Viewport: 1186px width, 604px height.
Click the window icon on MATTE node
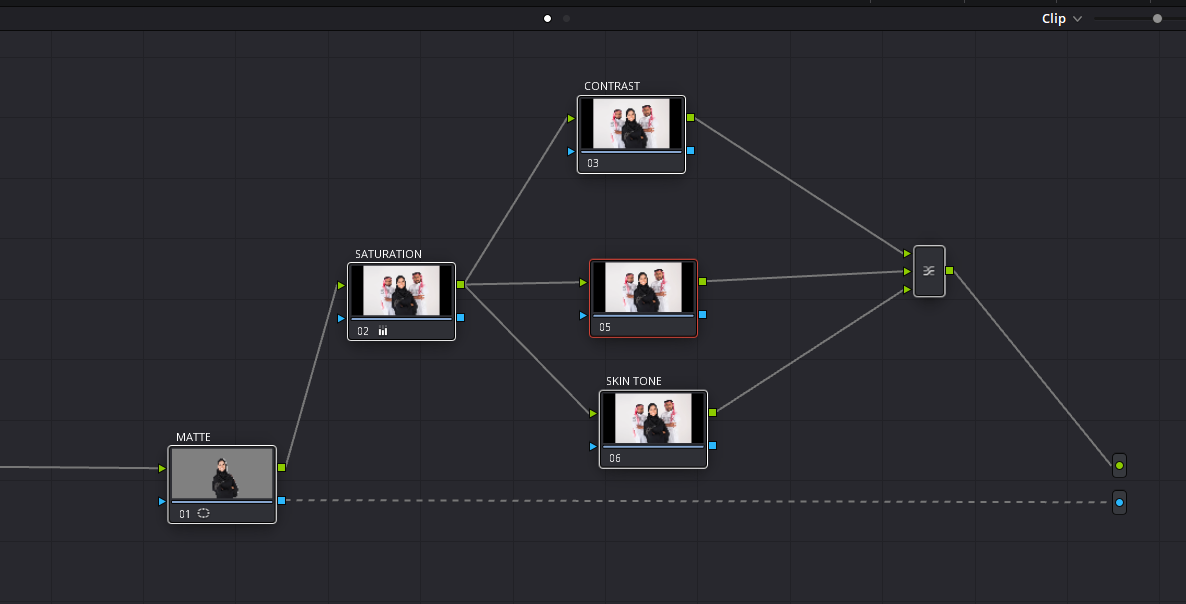(x=203, y=513)
